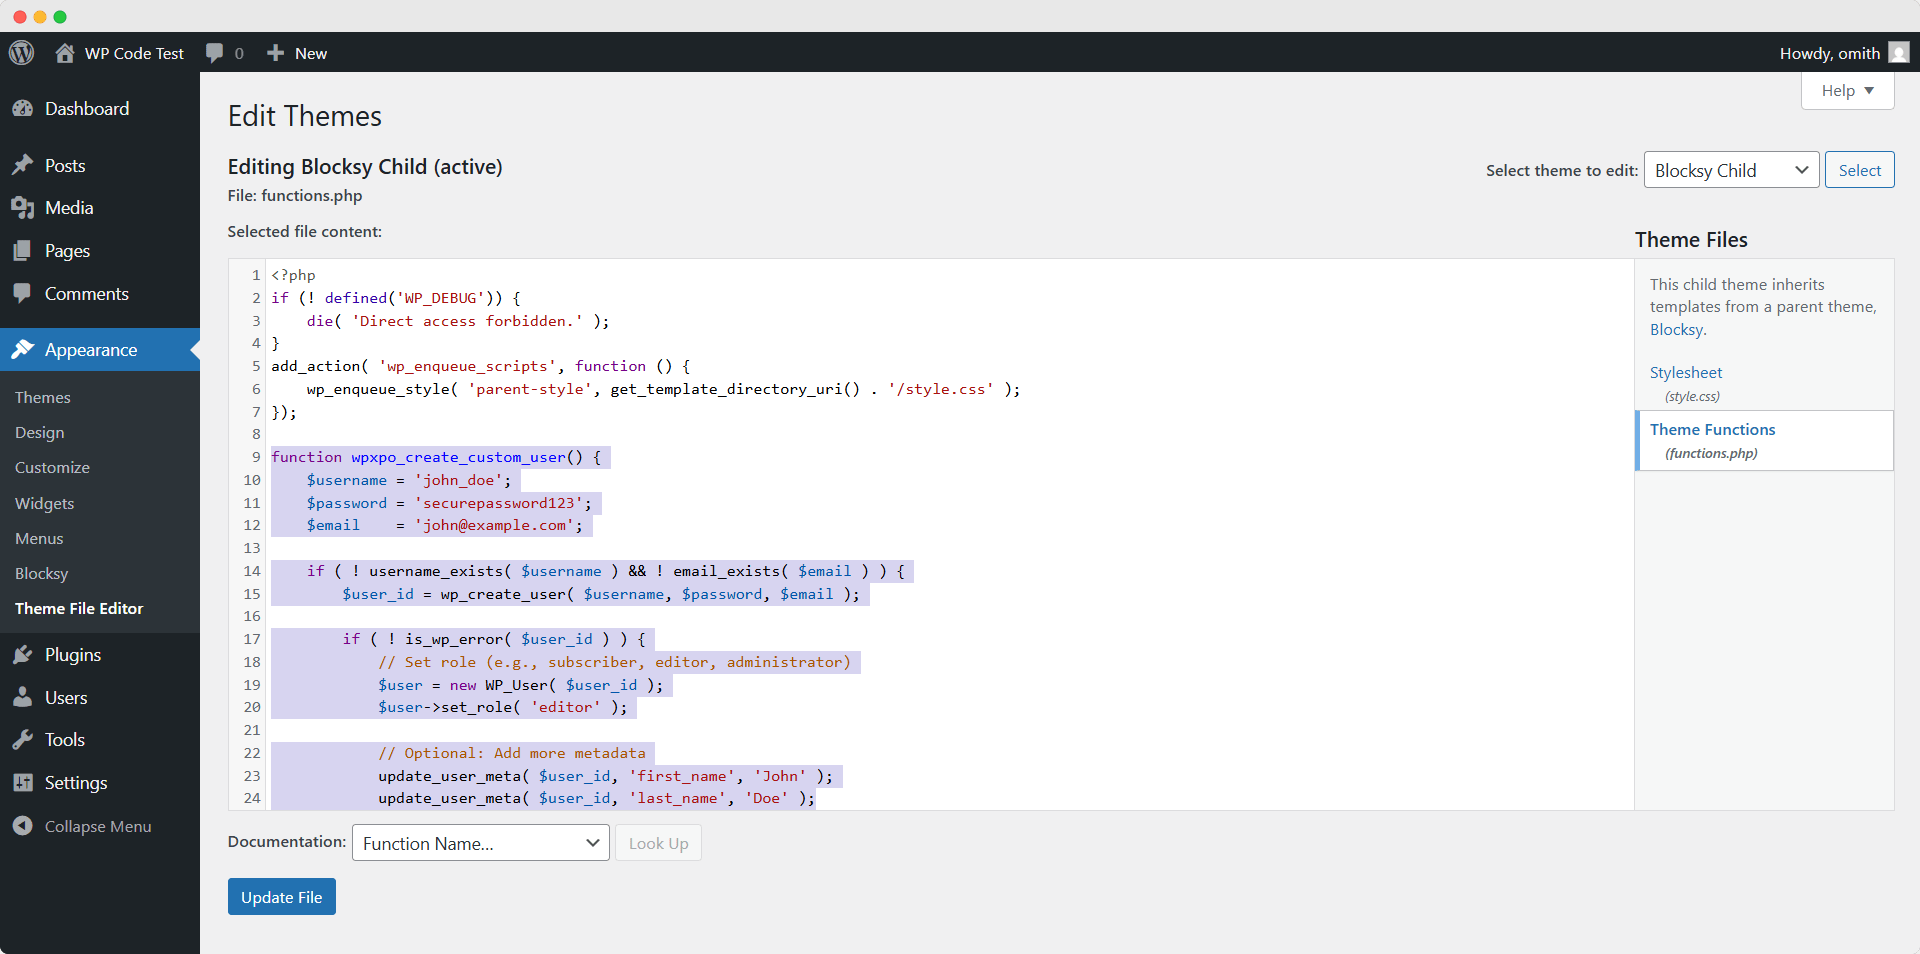Image resolution: width=1920 pixels, height=954 pixels.
Task: Open the Menus submenu item
Action: tap(39, 538)
